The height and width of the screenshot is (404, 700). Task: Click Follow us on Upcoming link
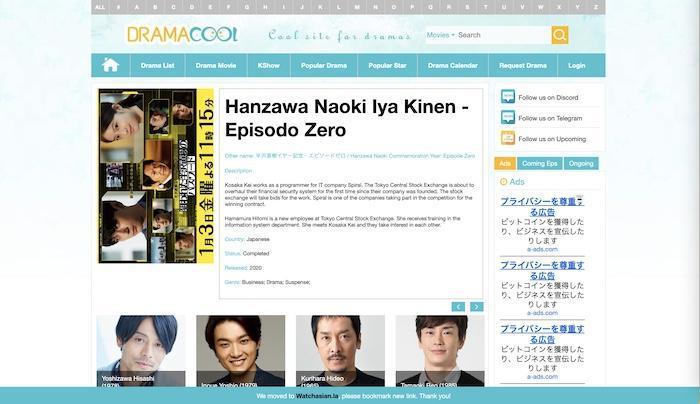pyautogui.click(x=552, y=139)
